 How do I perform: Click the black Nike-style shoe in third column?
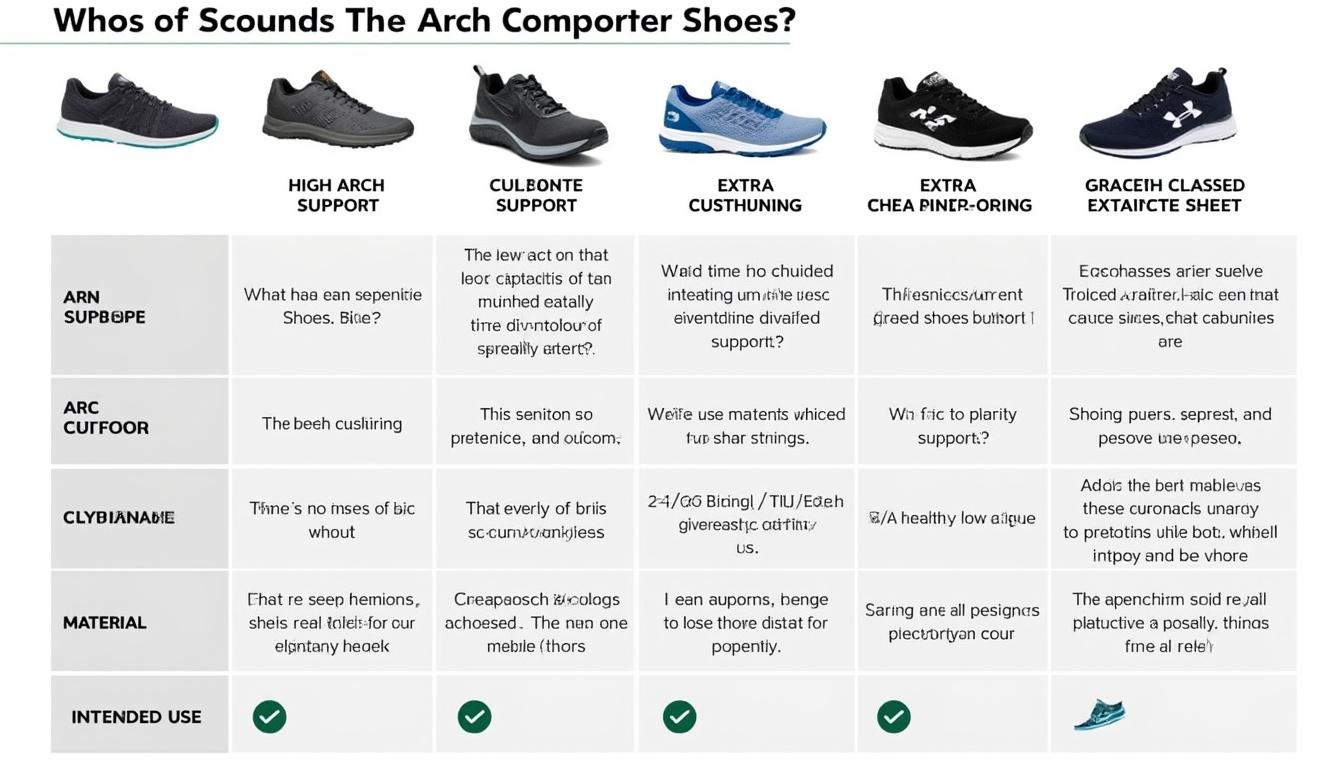537,116
